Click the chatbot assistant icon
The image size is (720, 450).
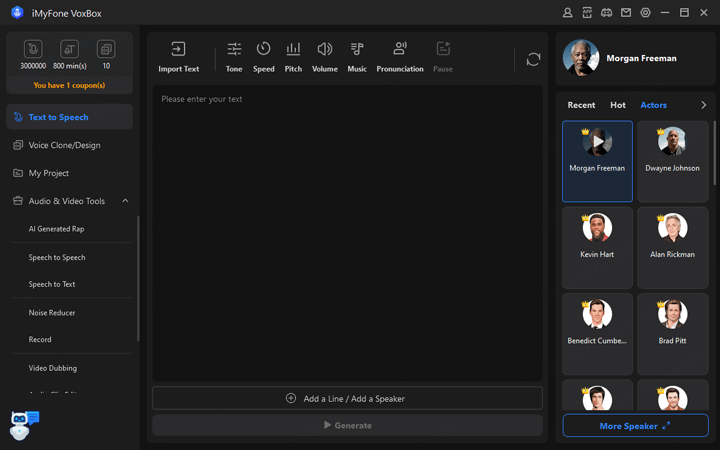[x=23, y=424]
